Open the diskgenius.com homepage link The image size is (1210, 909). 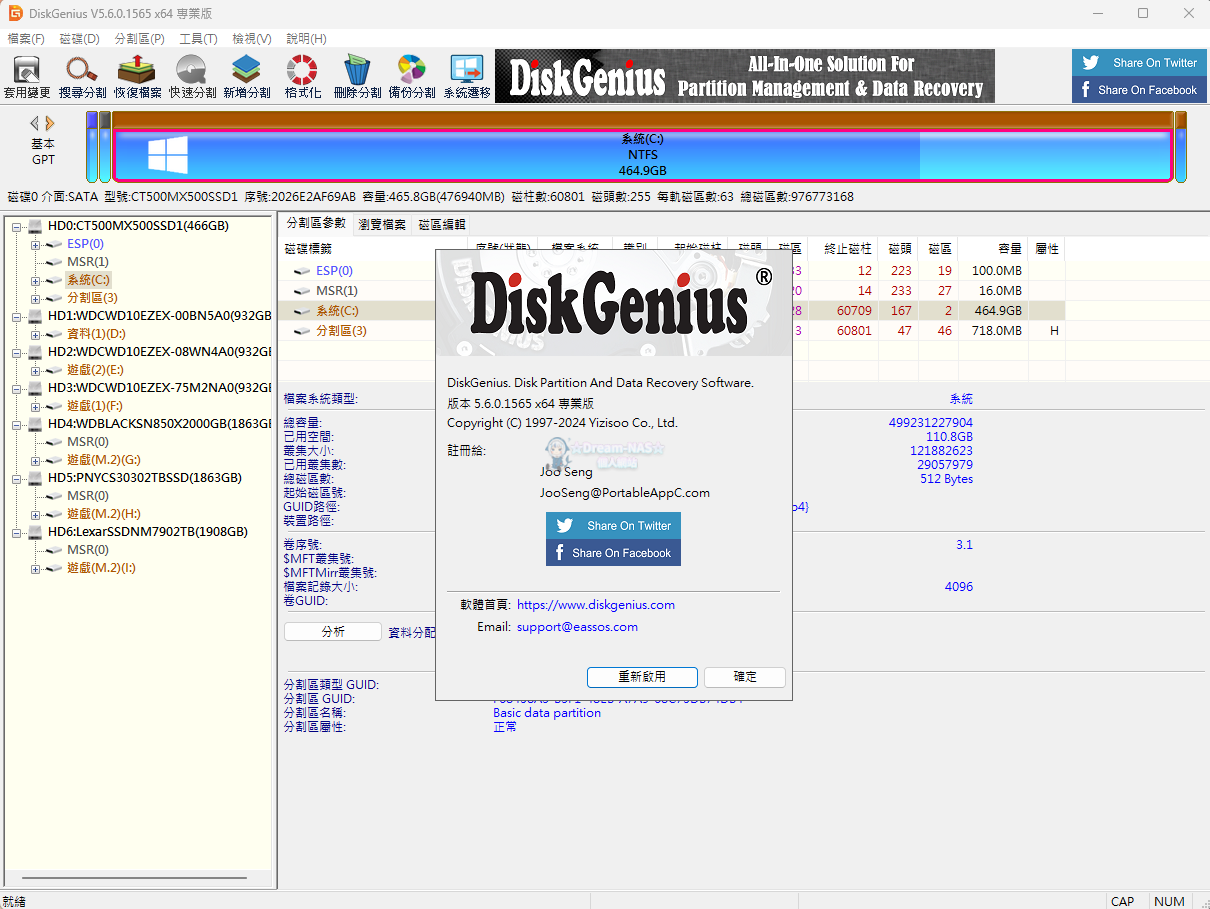[x=594, y=604]
